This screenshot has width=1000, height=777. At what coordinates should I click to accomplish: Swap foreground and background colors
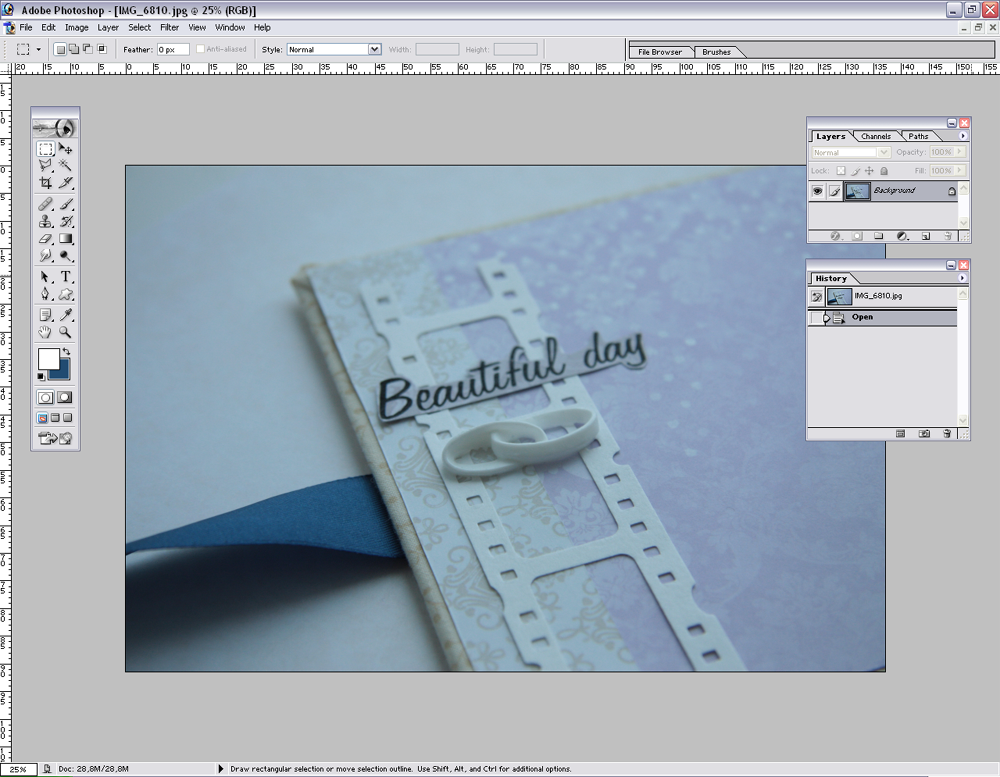click(x=66, y=352)
